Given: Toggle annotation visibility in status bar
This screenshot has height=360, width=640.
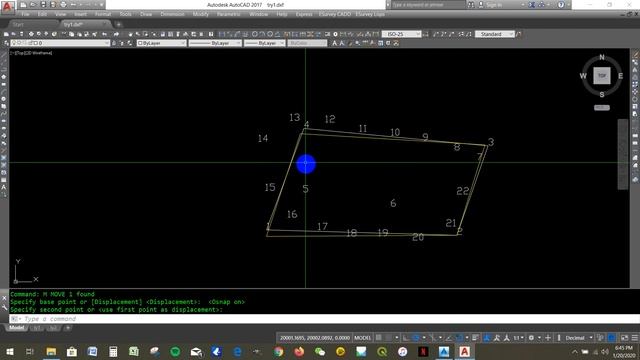Looking at the screenshot, I should tap(487, 338).
